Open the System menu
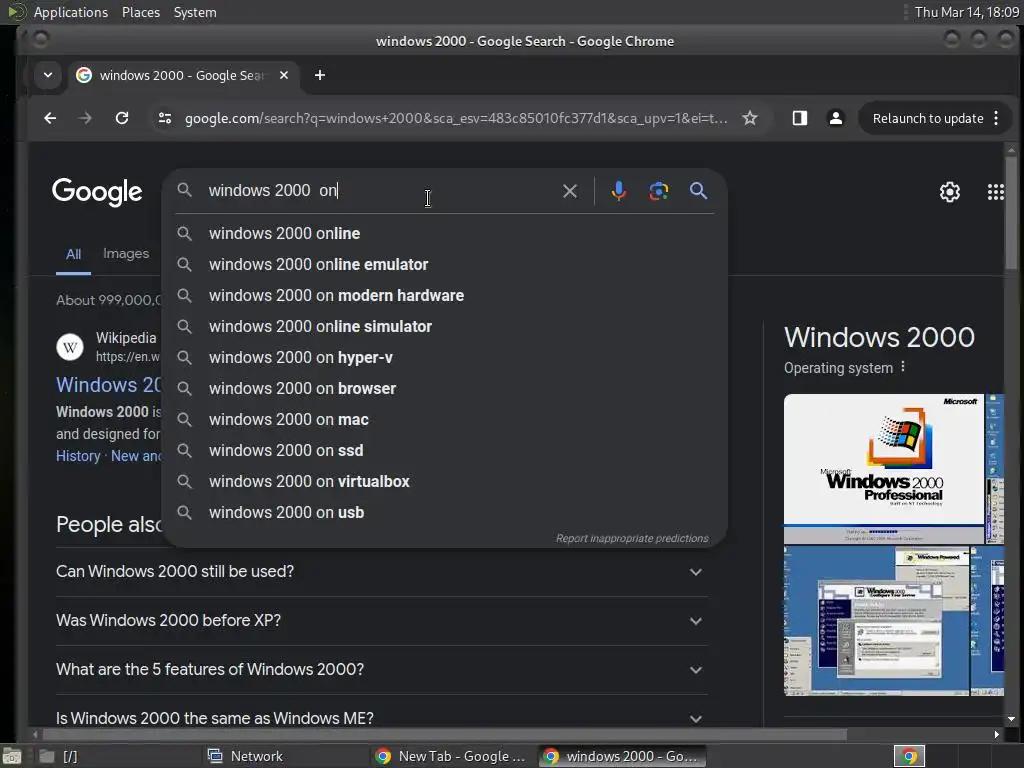Image resolution: width=1024 pixels, height=768 pixels. (195, 12)
